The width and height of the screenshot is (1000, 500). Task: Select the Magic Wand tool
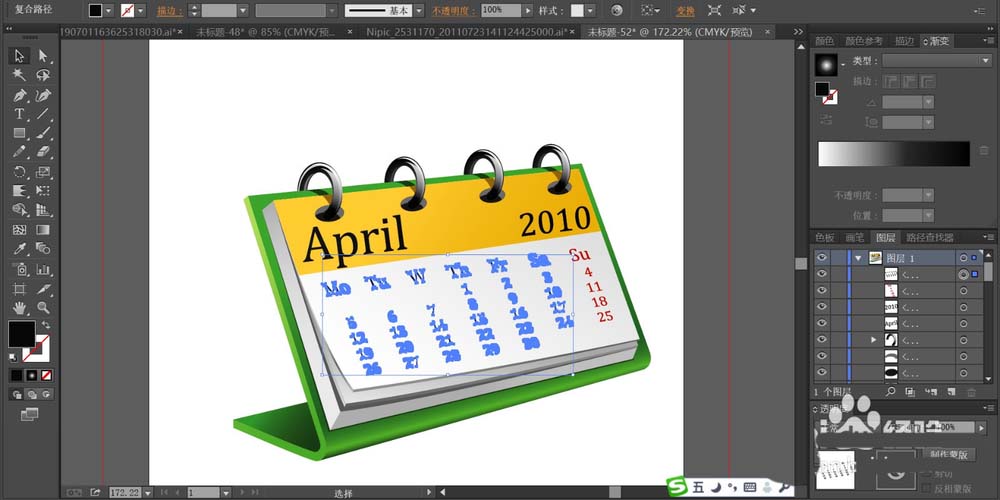coord(19,75)
